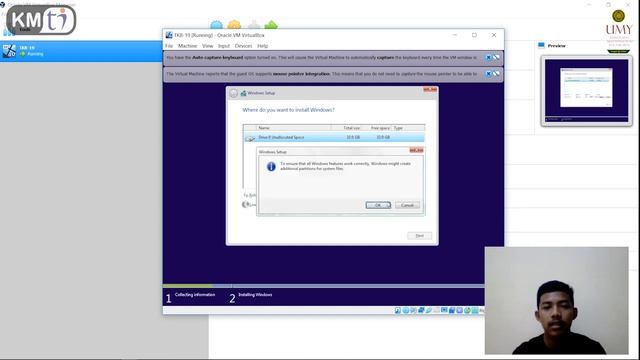Viewport: 640px width, 360px height.
Task: Open the Devices menu
Action: click(x=243, y=46)
